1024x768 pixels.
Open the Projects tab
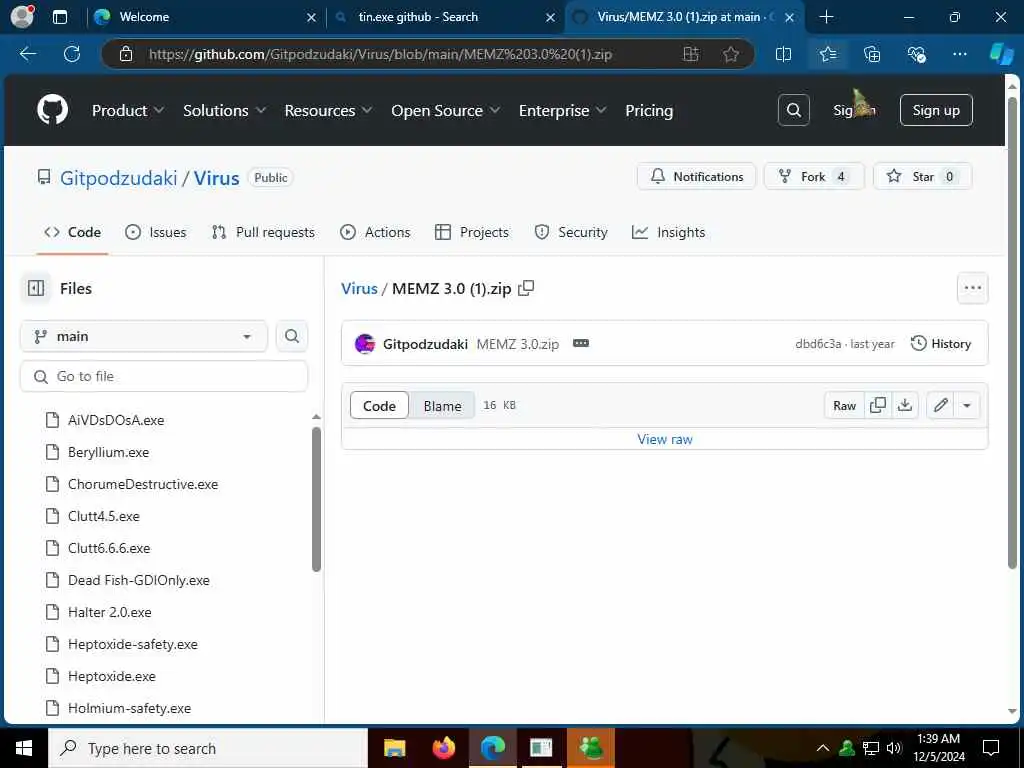tap(472, 232)
